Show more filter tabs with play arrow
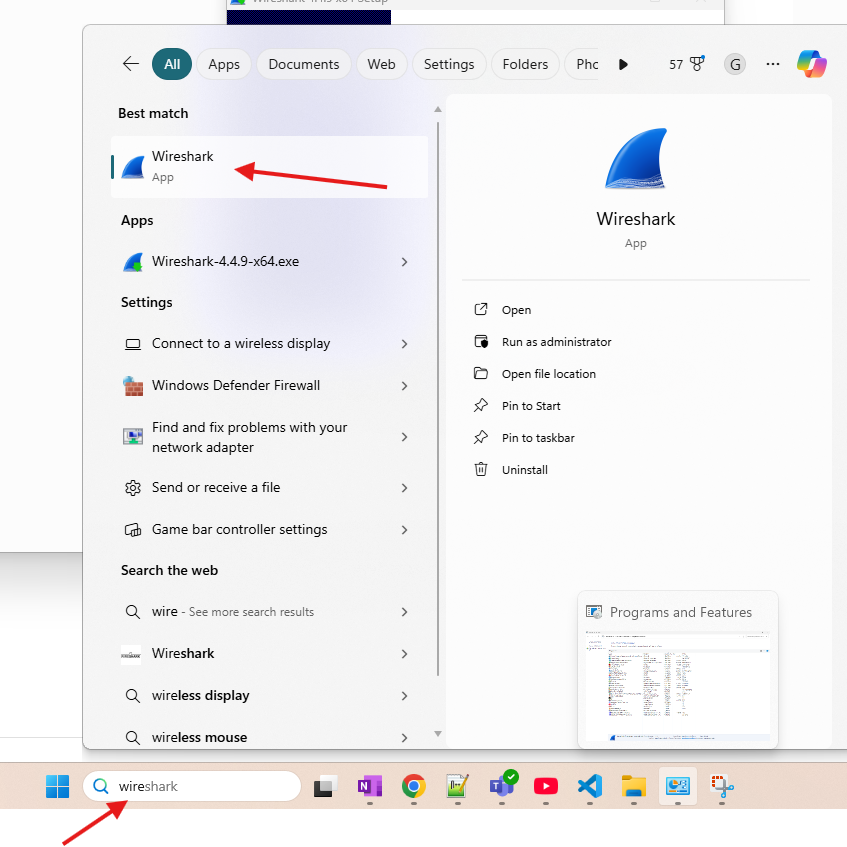This screenshot has height=847, width=847. click(x=623, y=64)
